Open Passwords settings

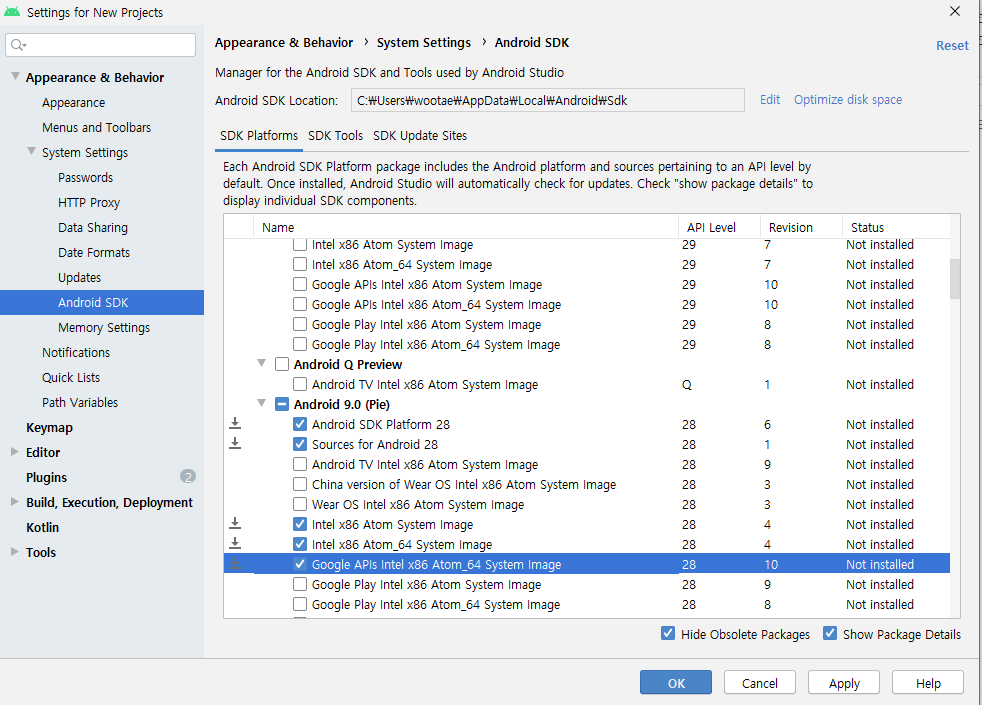click(x=86, y=178)
